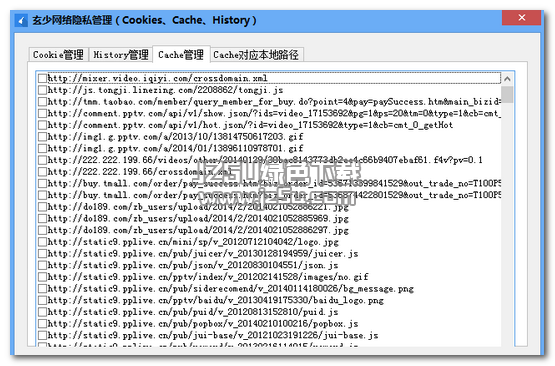The width and height of the screenshot is (555, 366).
Task: Select the static9.pplive.cn popbox.js URL text
Action: (203, 324)
